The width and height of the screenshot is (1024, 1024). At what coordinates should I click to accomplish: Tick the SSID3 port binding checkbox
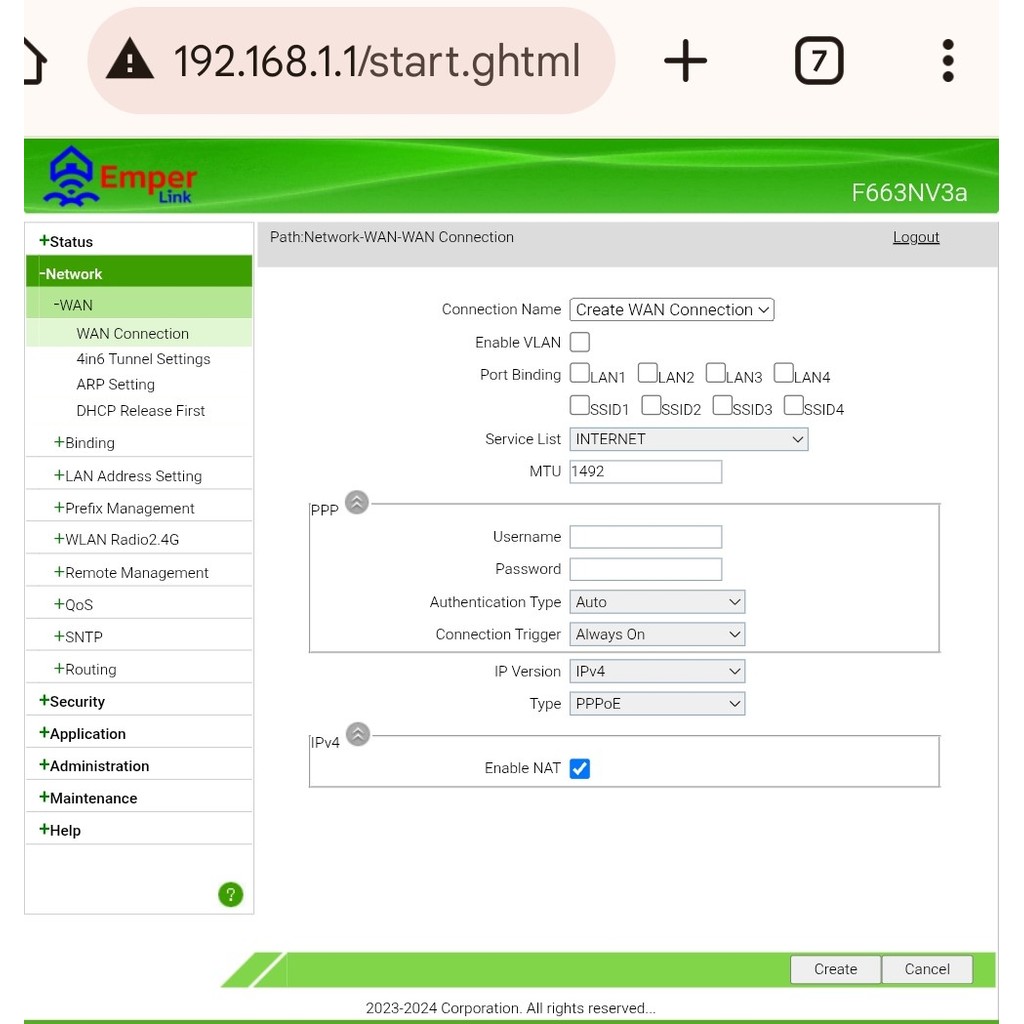click(723, 406)
